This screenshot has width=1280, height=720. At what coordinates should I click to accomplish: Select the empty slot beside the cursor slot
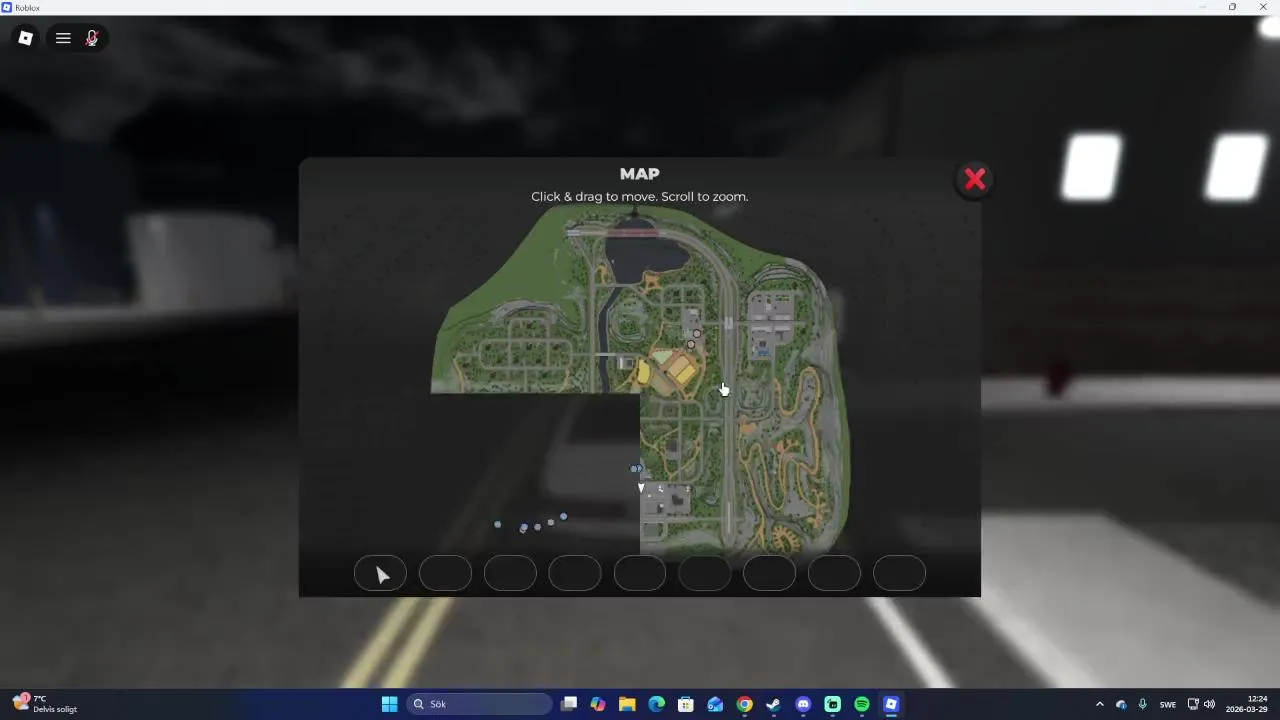(x=445, y=573)
